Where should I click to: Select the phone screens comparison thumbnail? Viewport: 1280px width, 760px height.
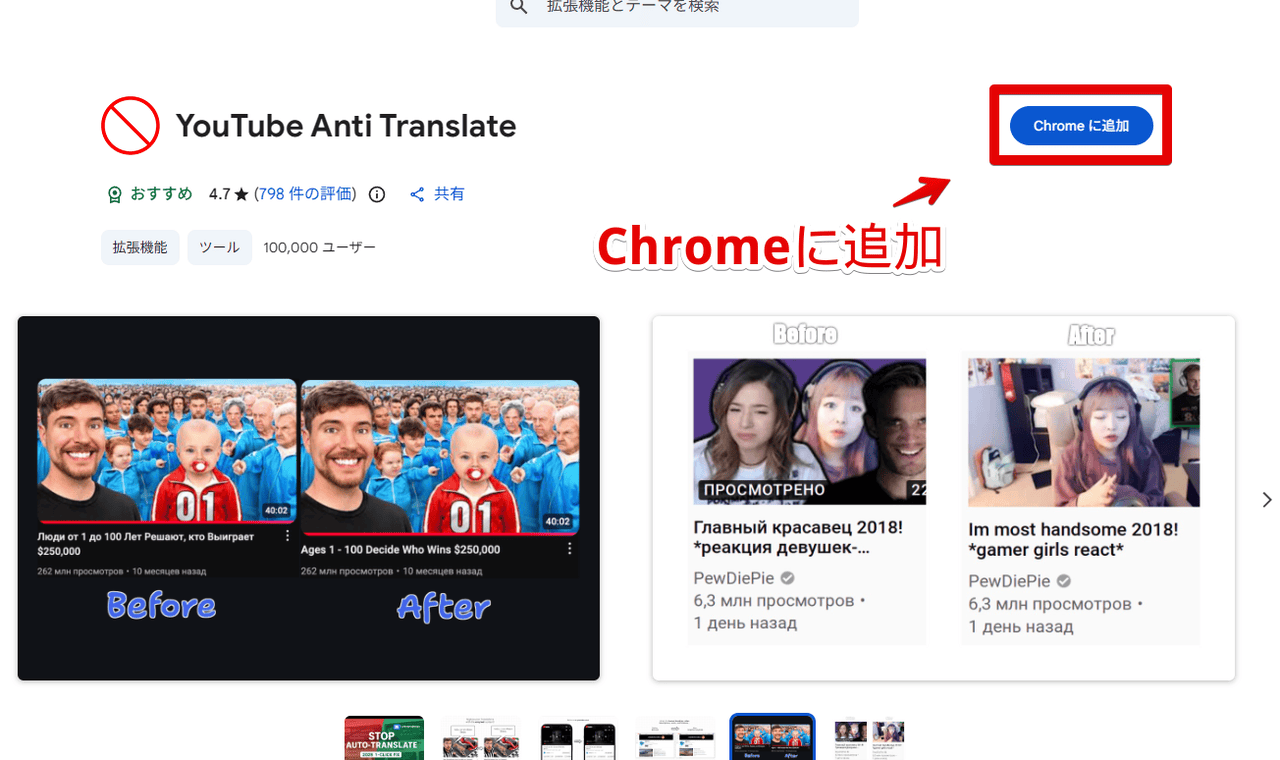578,738
